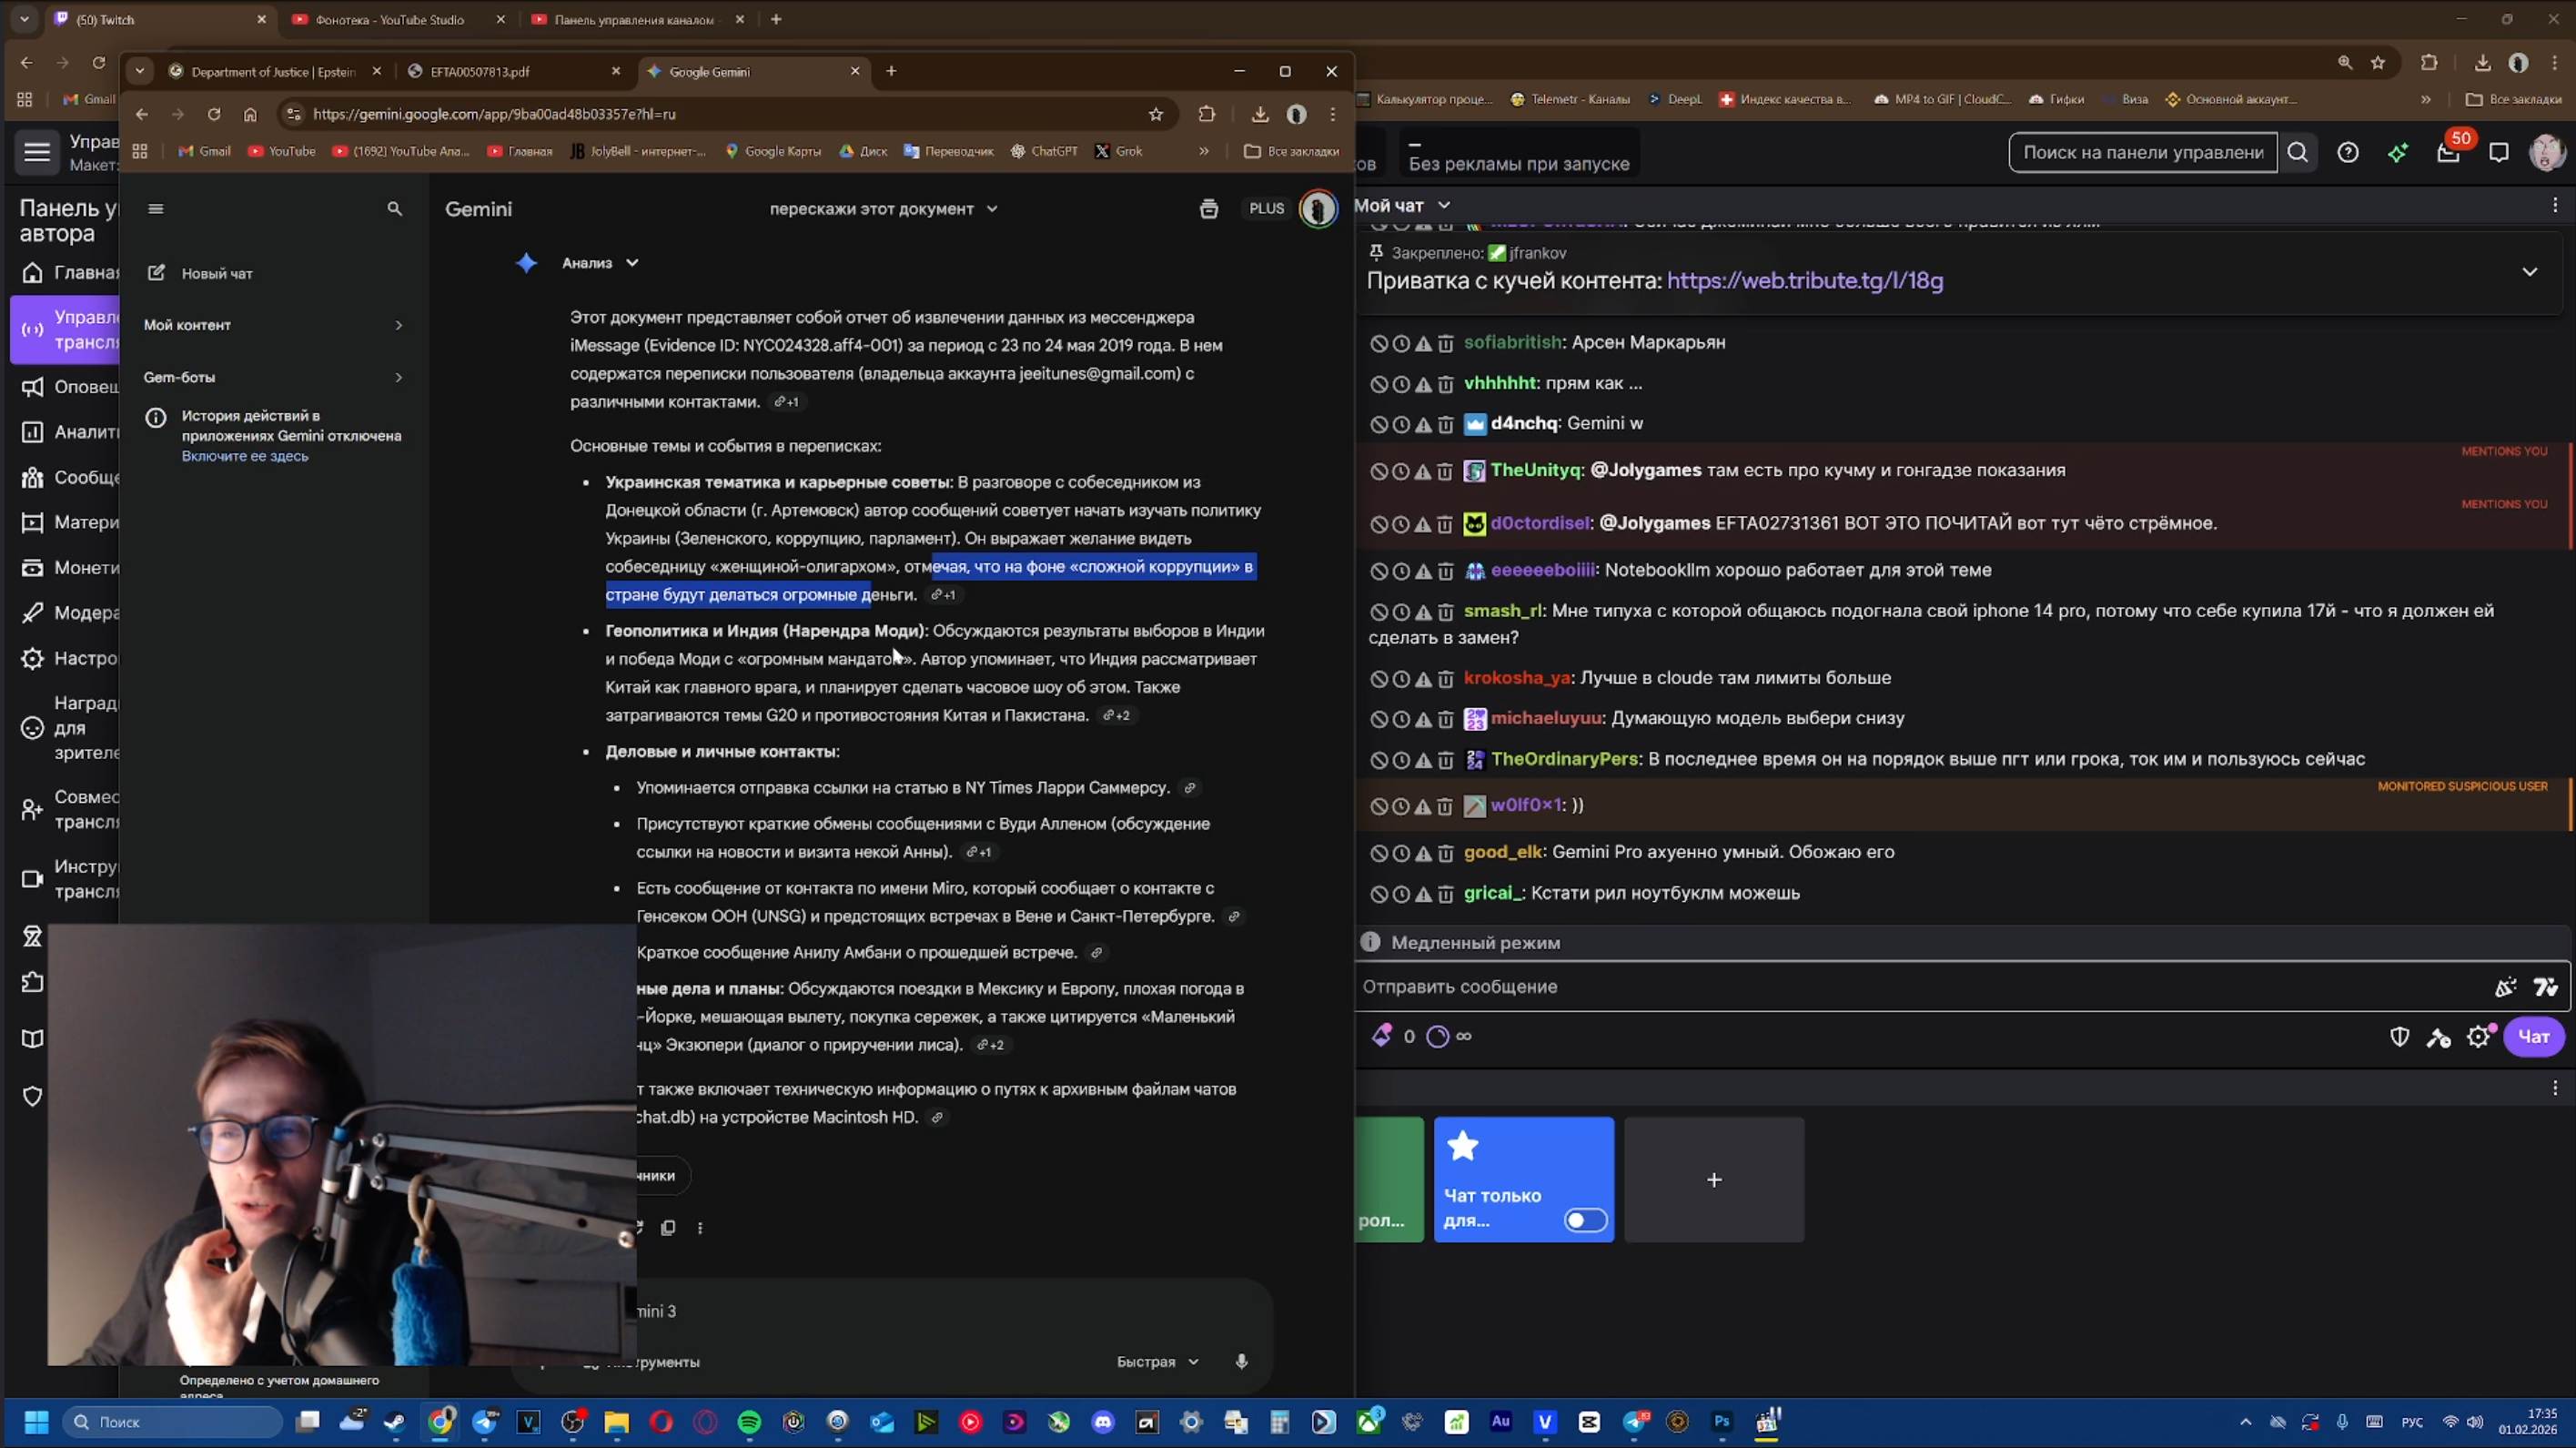Delete gricai_ chat message with trash icon
The image size is (2576, 1448).
(x=1445, y=894)
